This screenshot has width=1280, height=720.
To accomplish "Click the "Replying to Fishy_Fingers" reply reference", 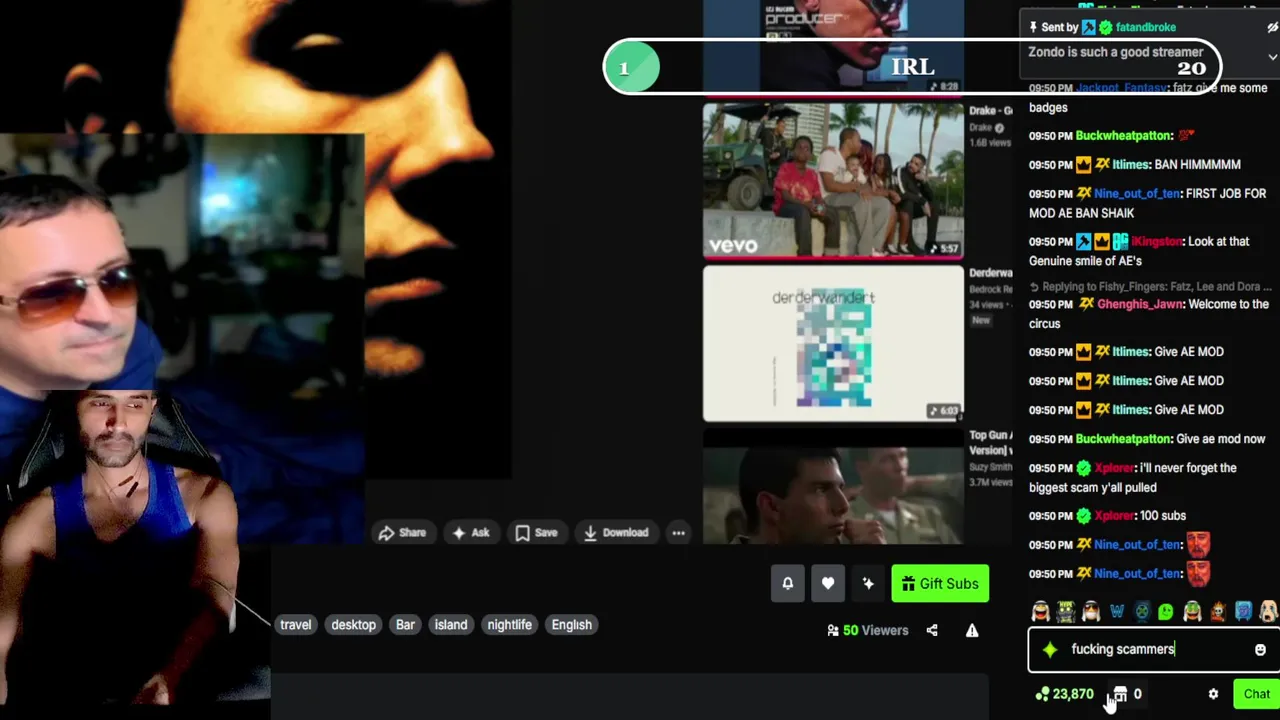I will pyautogui.click(x=1150, y=287).
